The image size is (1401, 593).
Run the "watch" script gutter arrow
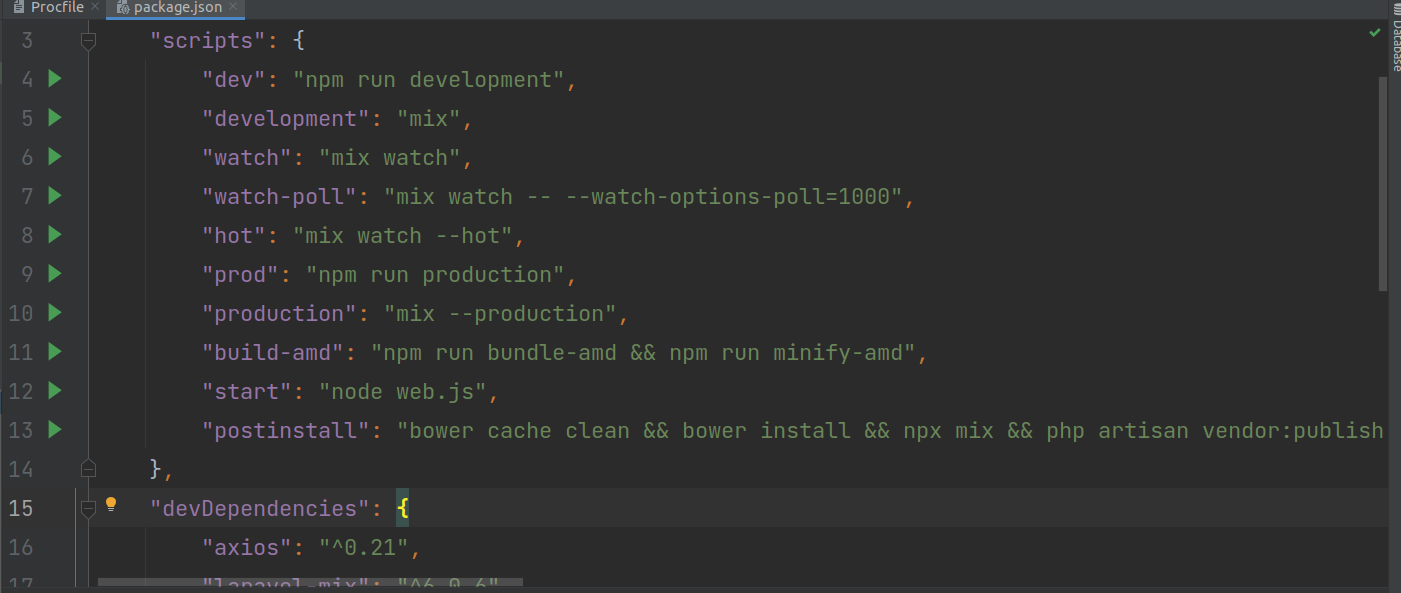tap(55, 157)
